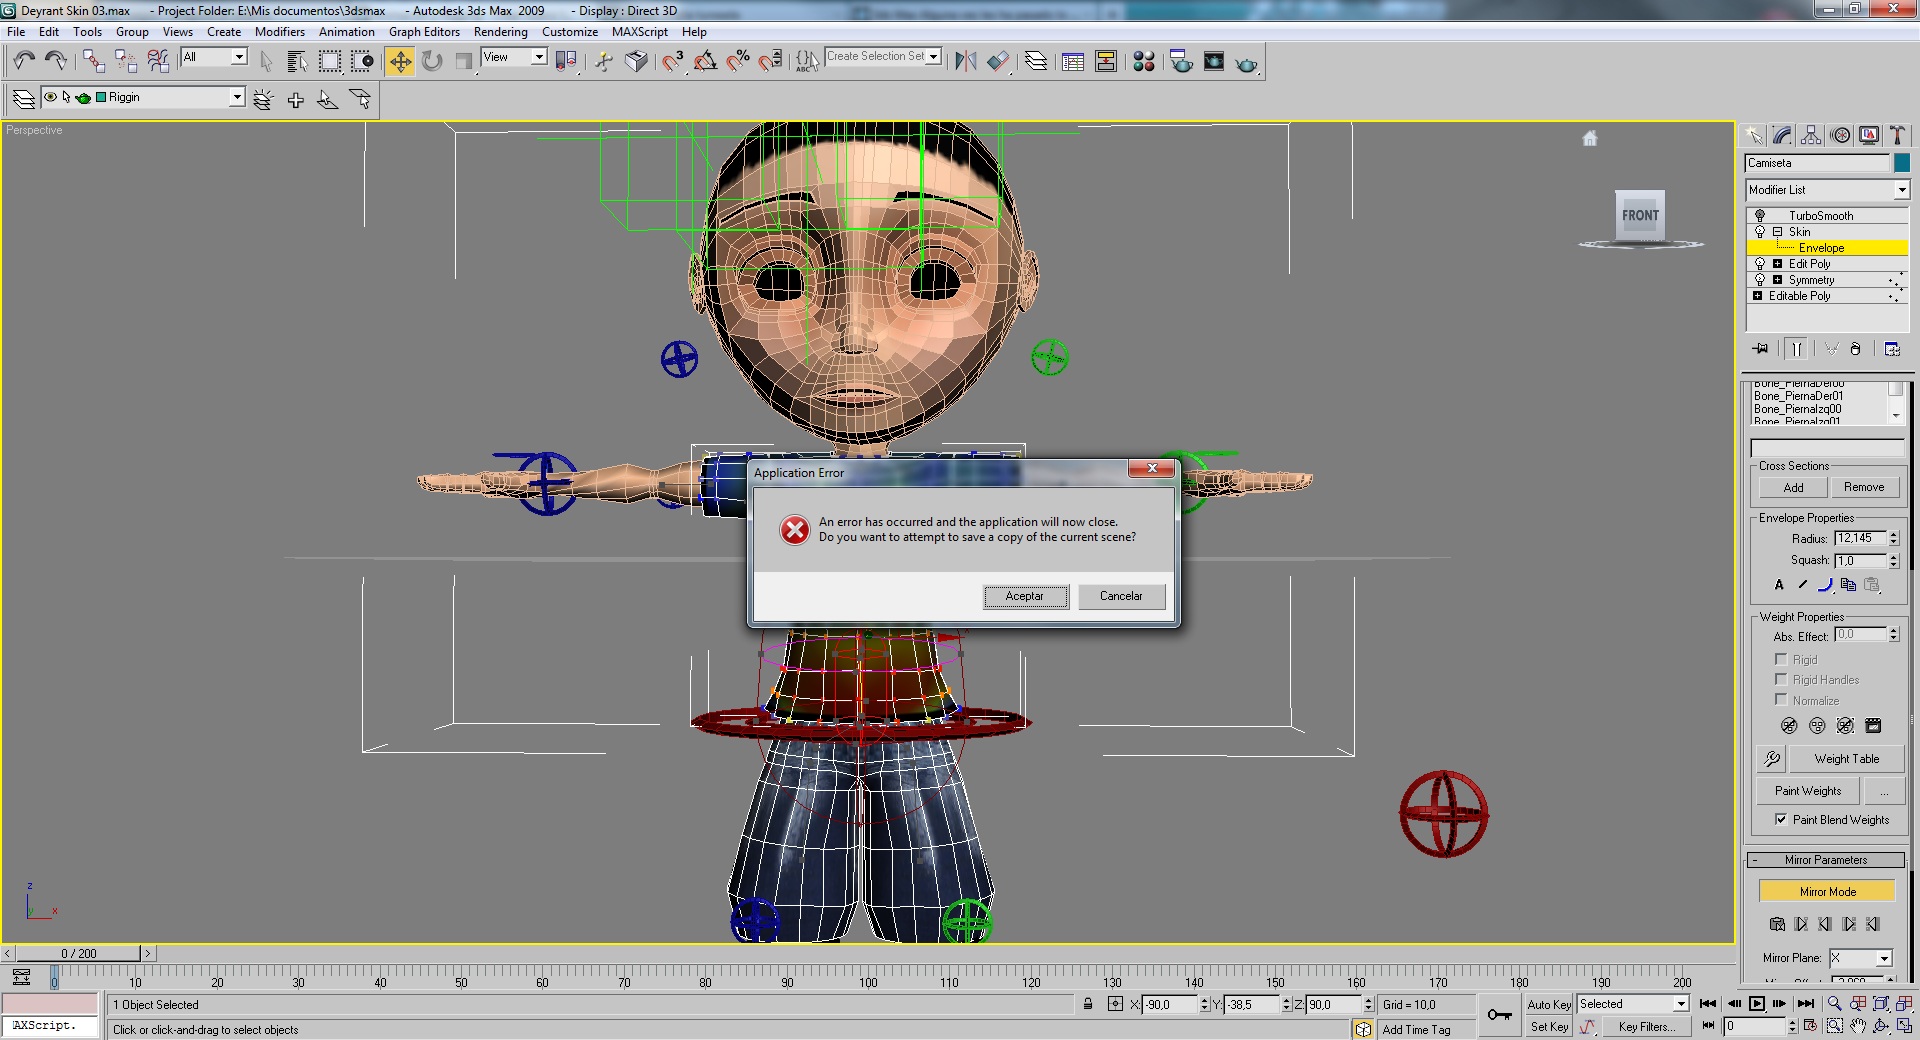Click the time slider showing 0 / 200
Screen dimensions: 1920x1040
pos(79,954)
